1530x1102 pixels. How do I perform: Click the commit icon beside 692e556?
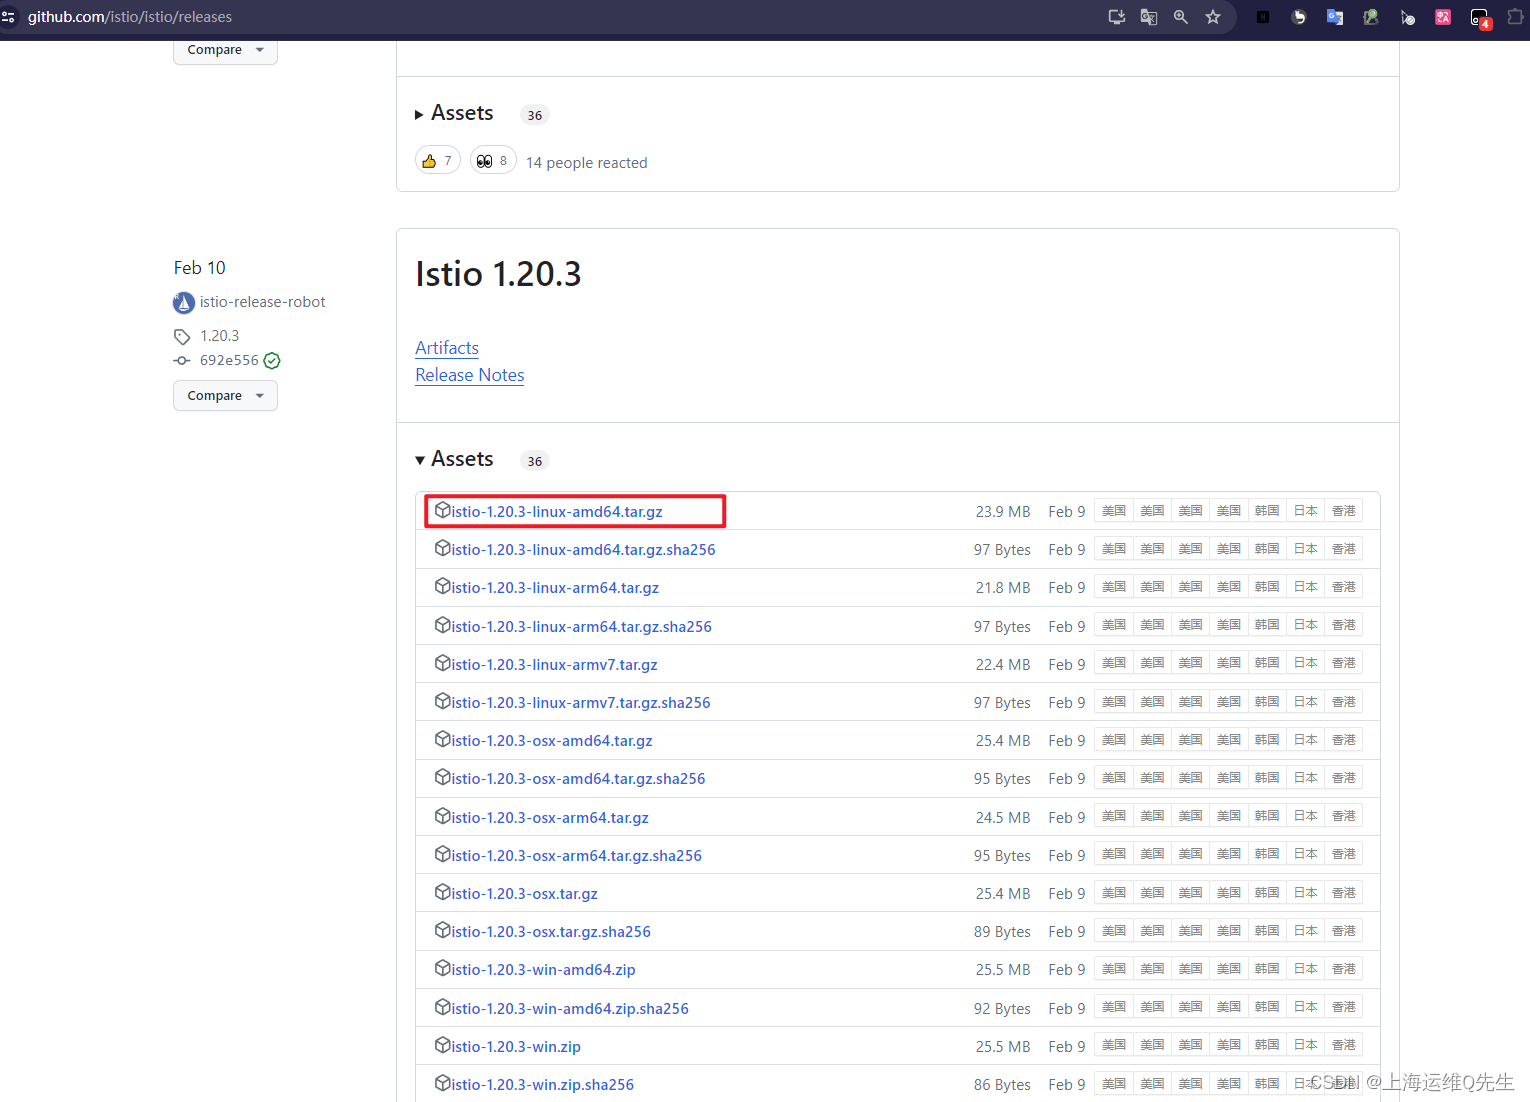(x=182, y=361)
